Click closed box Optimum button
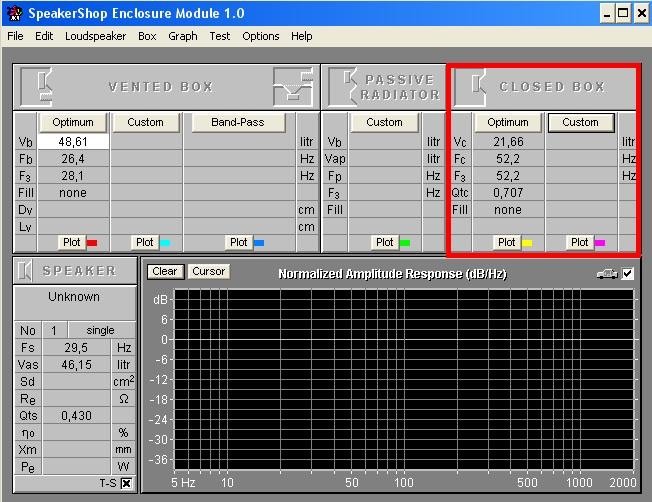This screenshot has width=652, height=502. click(508, 122)
